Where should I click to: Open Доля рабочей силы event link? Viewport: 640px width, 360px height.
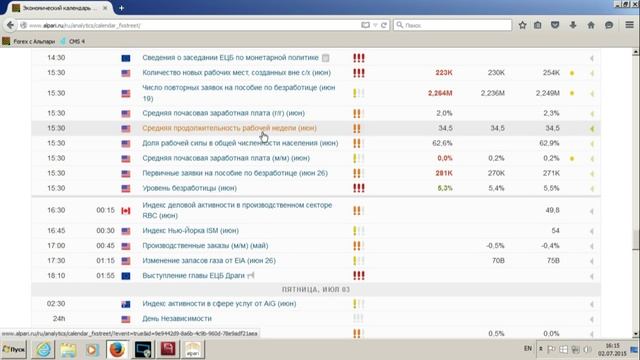tap(240, 143)
